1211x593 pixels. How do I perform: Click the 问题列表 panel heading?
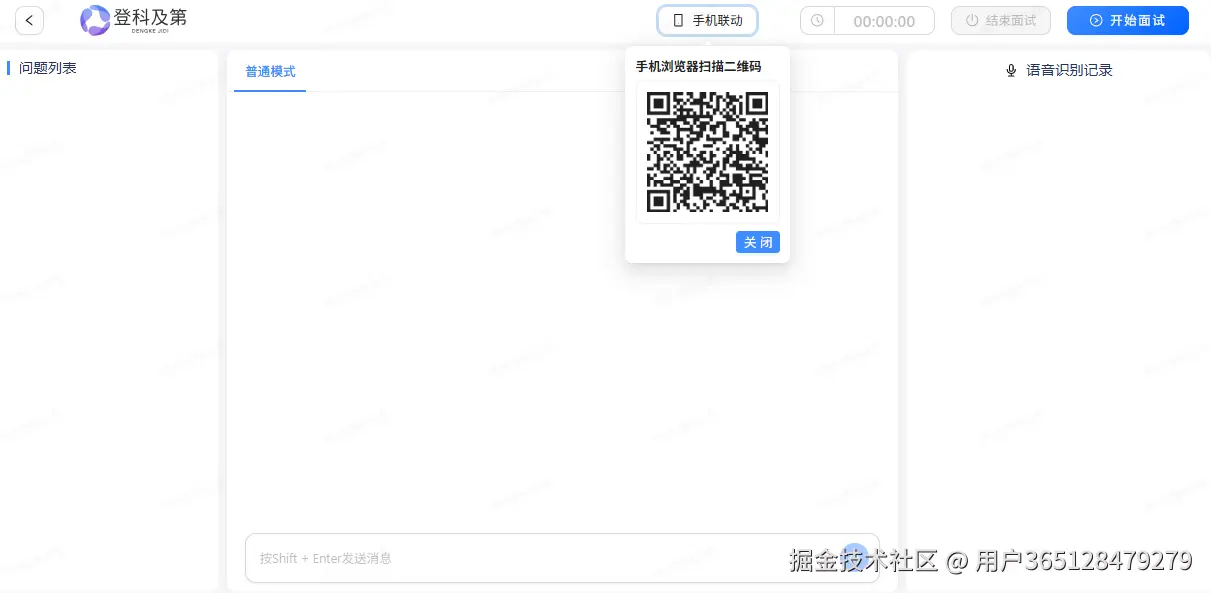[48, 68]
